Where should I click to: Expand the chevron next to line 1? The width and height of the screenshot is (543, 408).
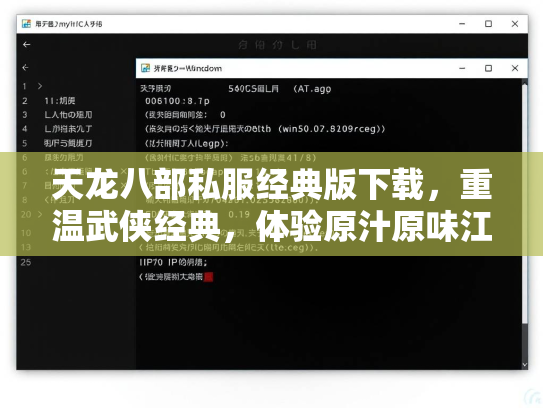click(x=40, y=86)
